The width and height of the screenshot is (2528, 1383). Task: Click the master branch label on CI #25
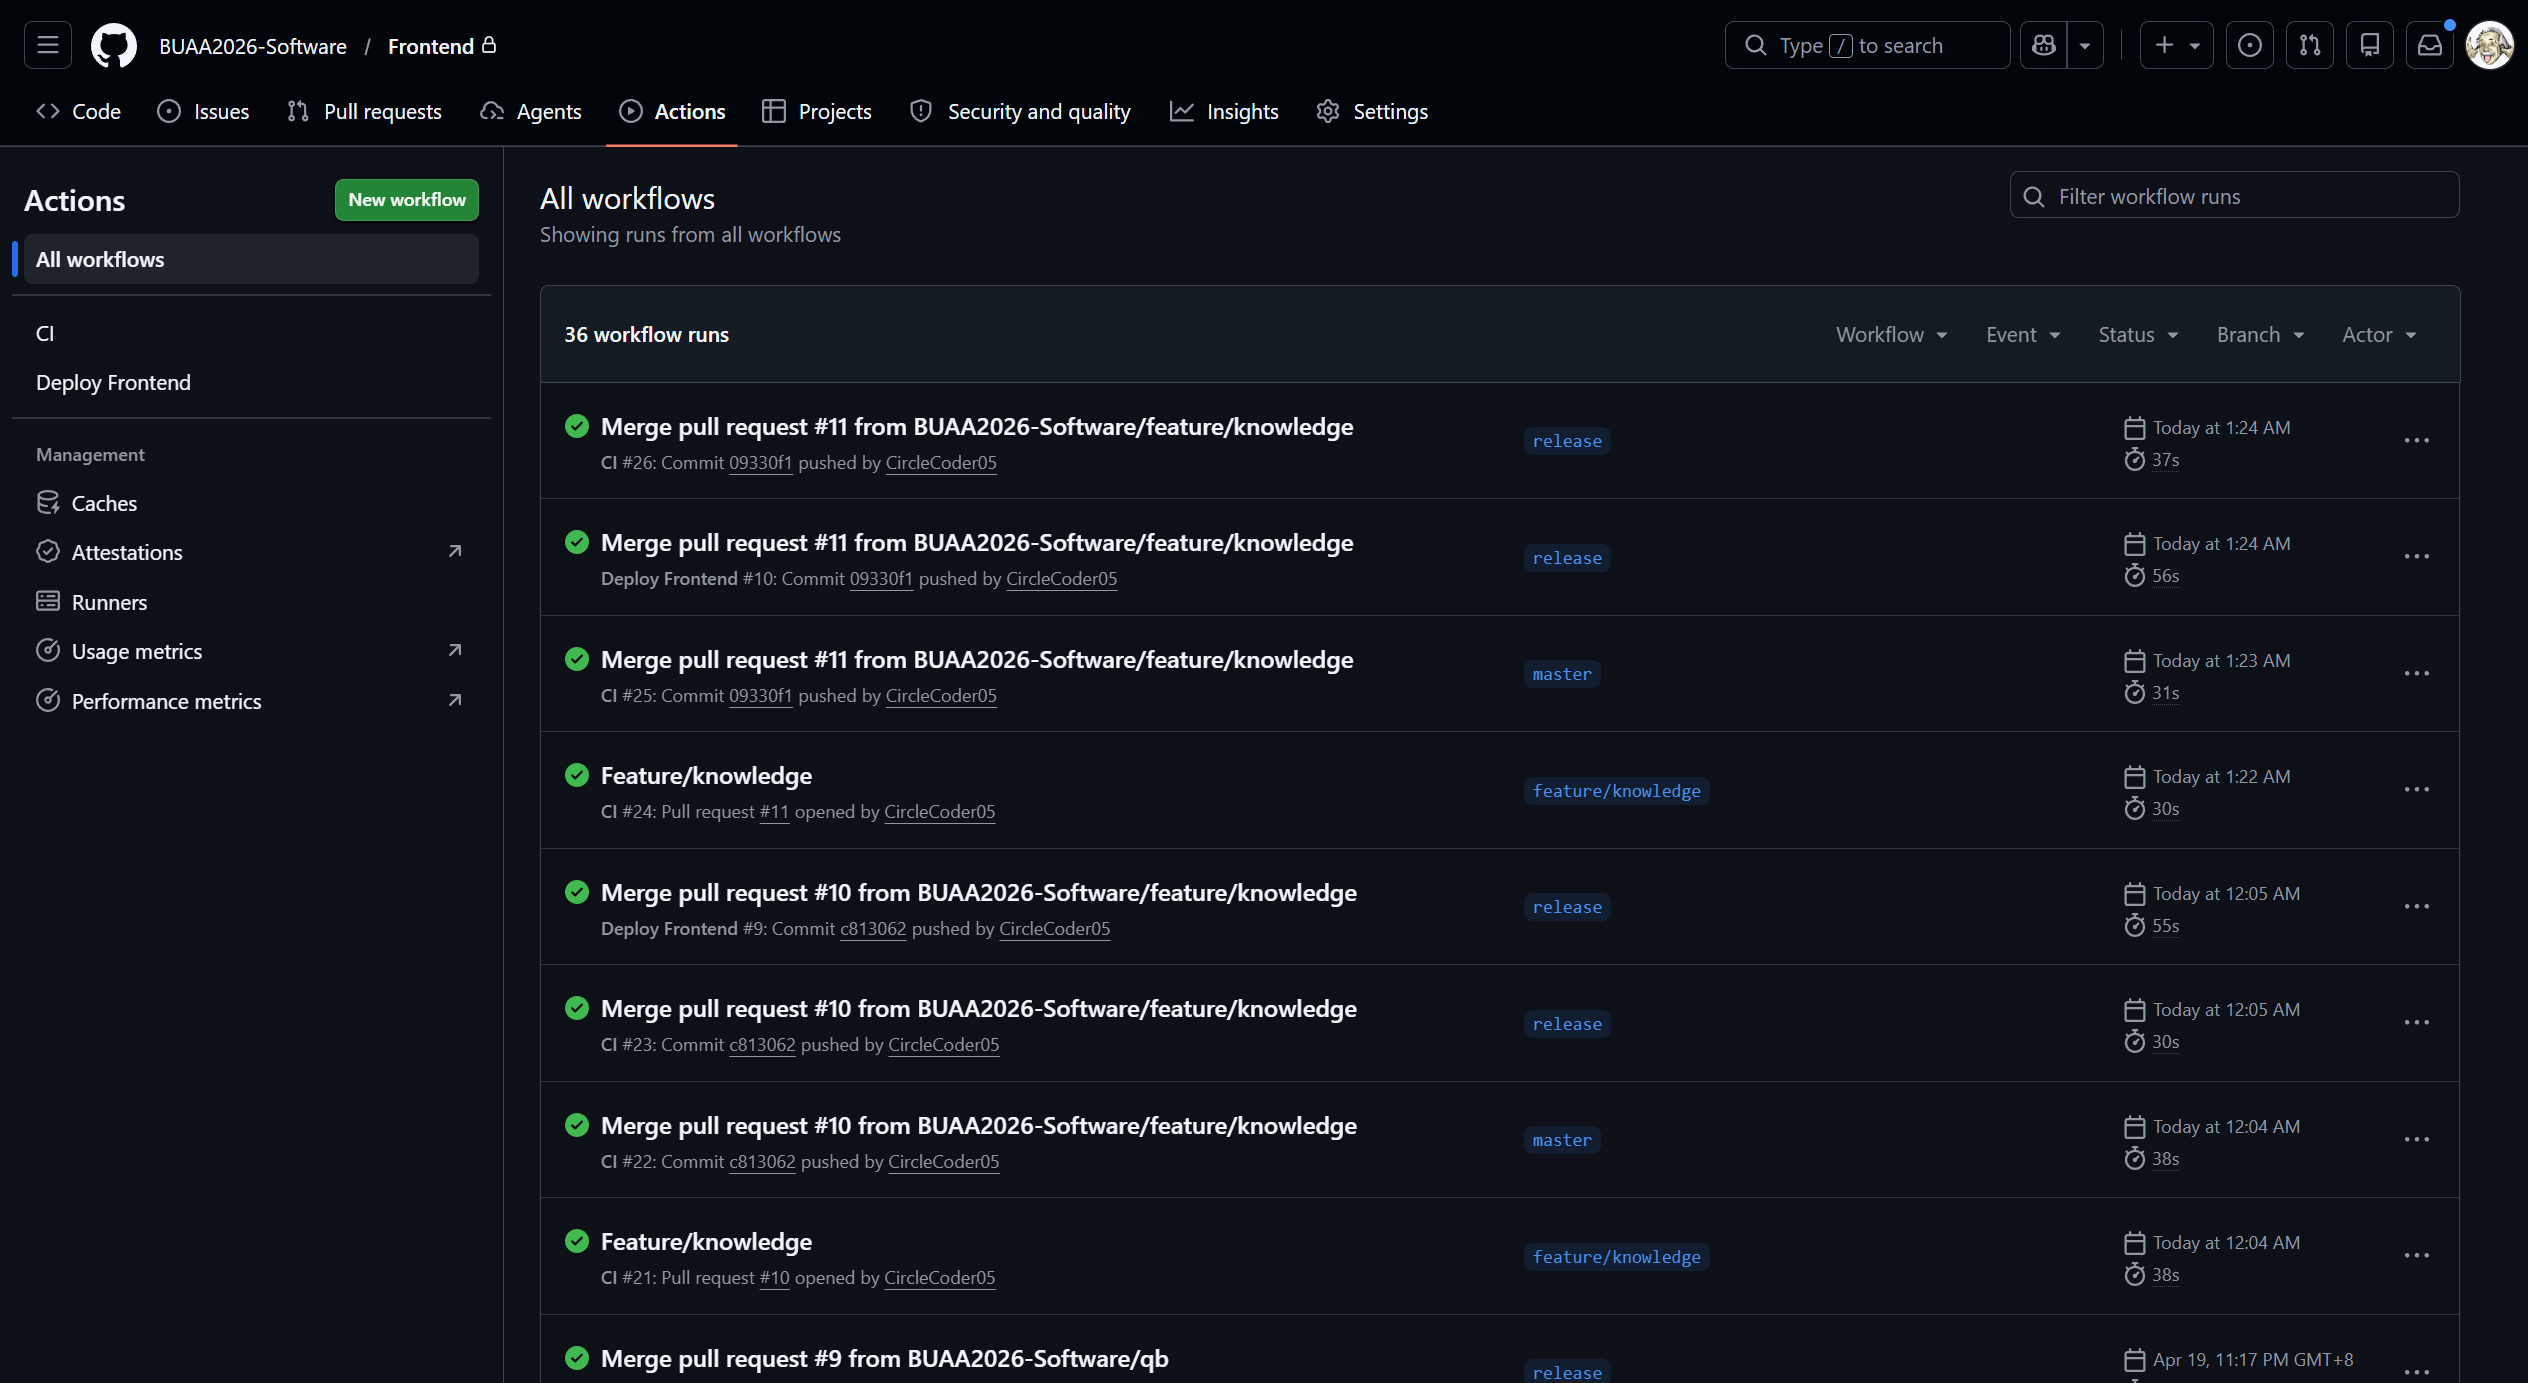1562,674
